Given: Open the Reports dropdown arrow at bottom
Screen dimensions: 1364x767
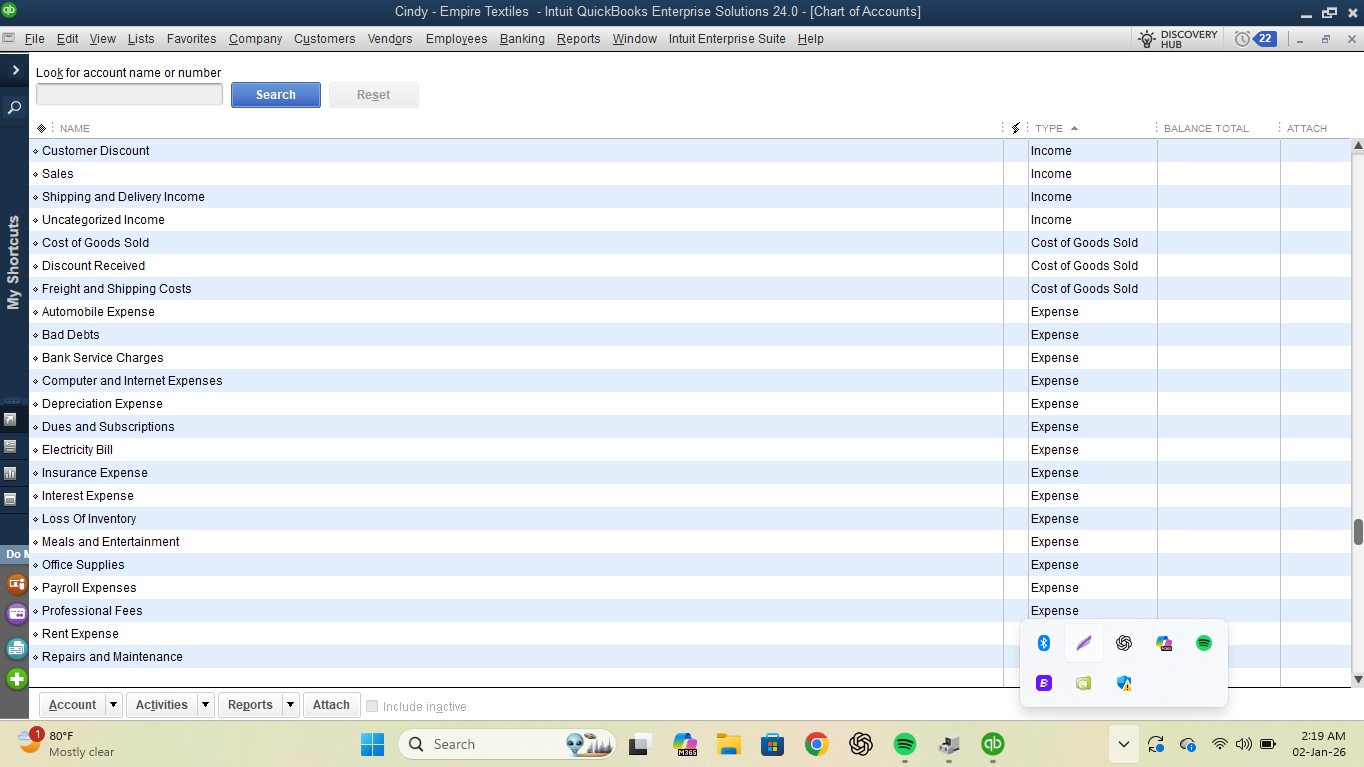Looking at the screenshot, I should 290,705.
